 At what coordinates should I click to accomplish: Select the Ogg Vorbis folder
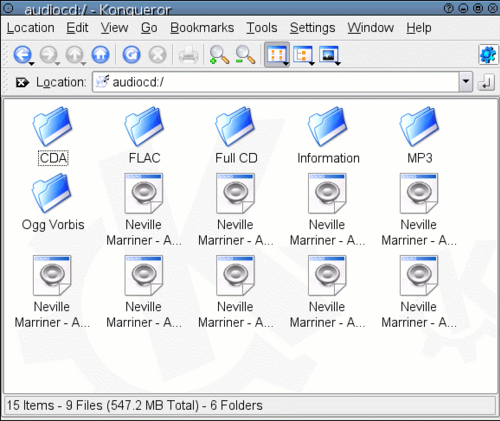53,202
